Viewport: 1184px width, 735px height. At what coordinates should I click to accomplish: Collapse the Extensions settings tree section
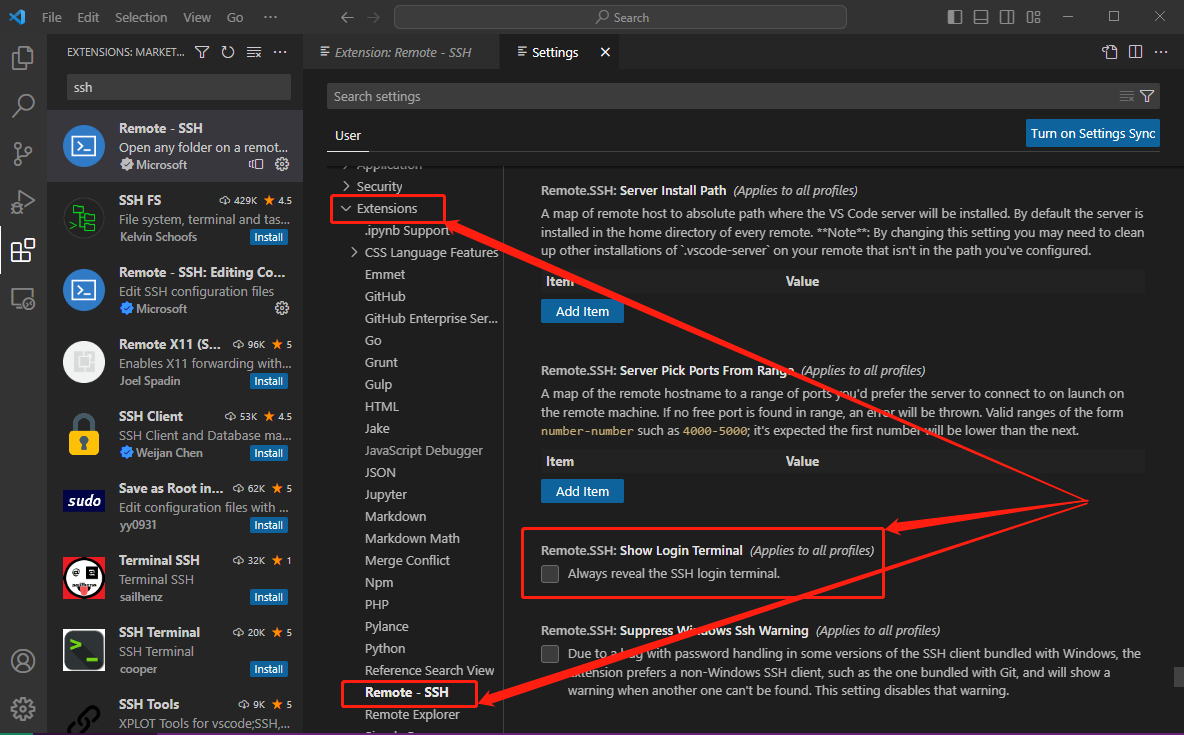pyautogui.click(x=346, y=209)
